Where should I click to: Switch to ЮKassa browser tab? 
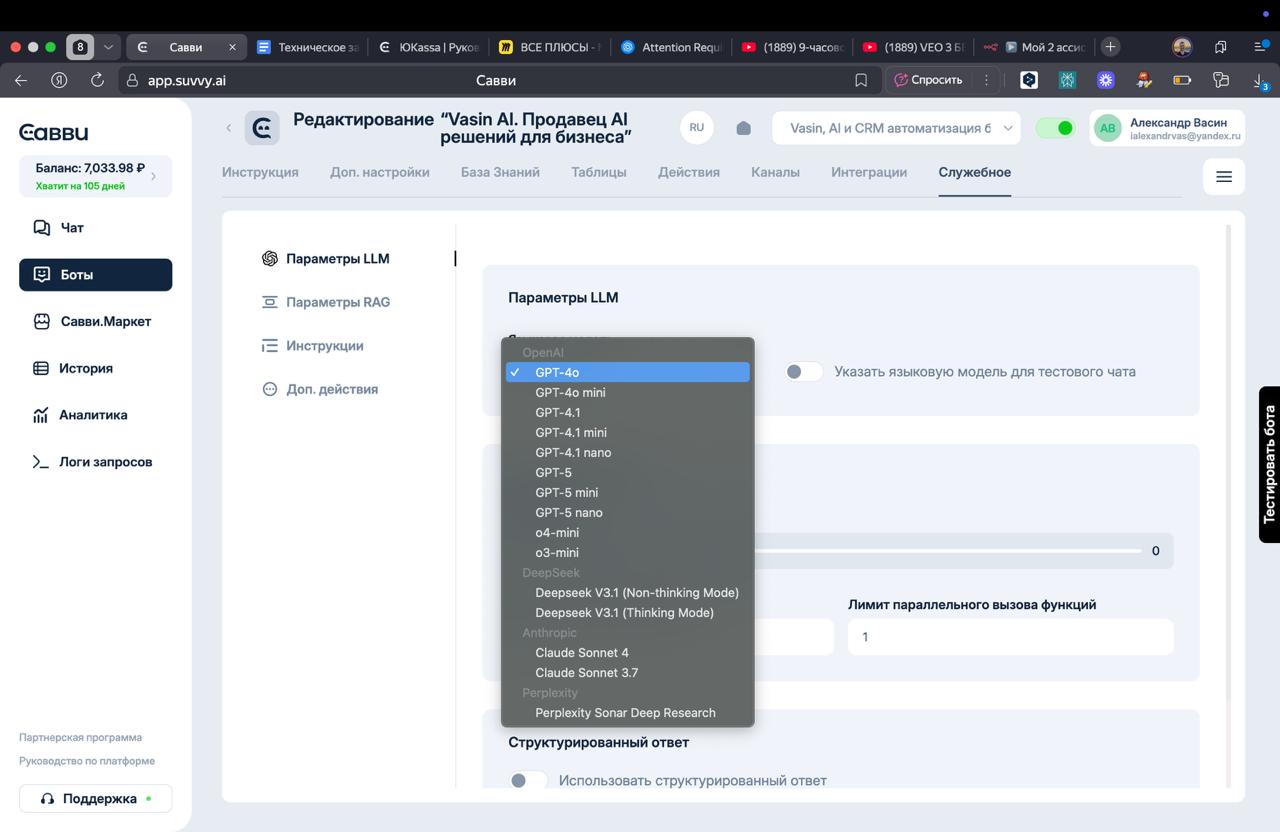429,47
